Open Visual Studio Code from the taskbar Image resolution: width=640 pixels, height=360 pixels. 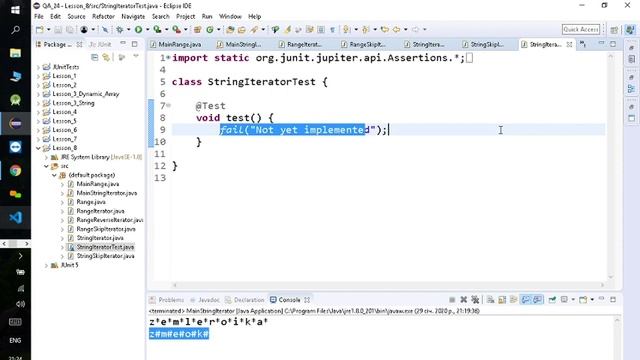pos(15,218)
